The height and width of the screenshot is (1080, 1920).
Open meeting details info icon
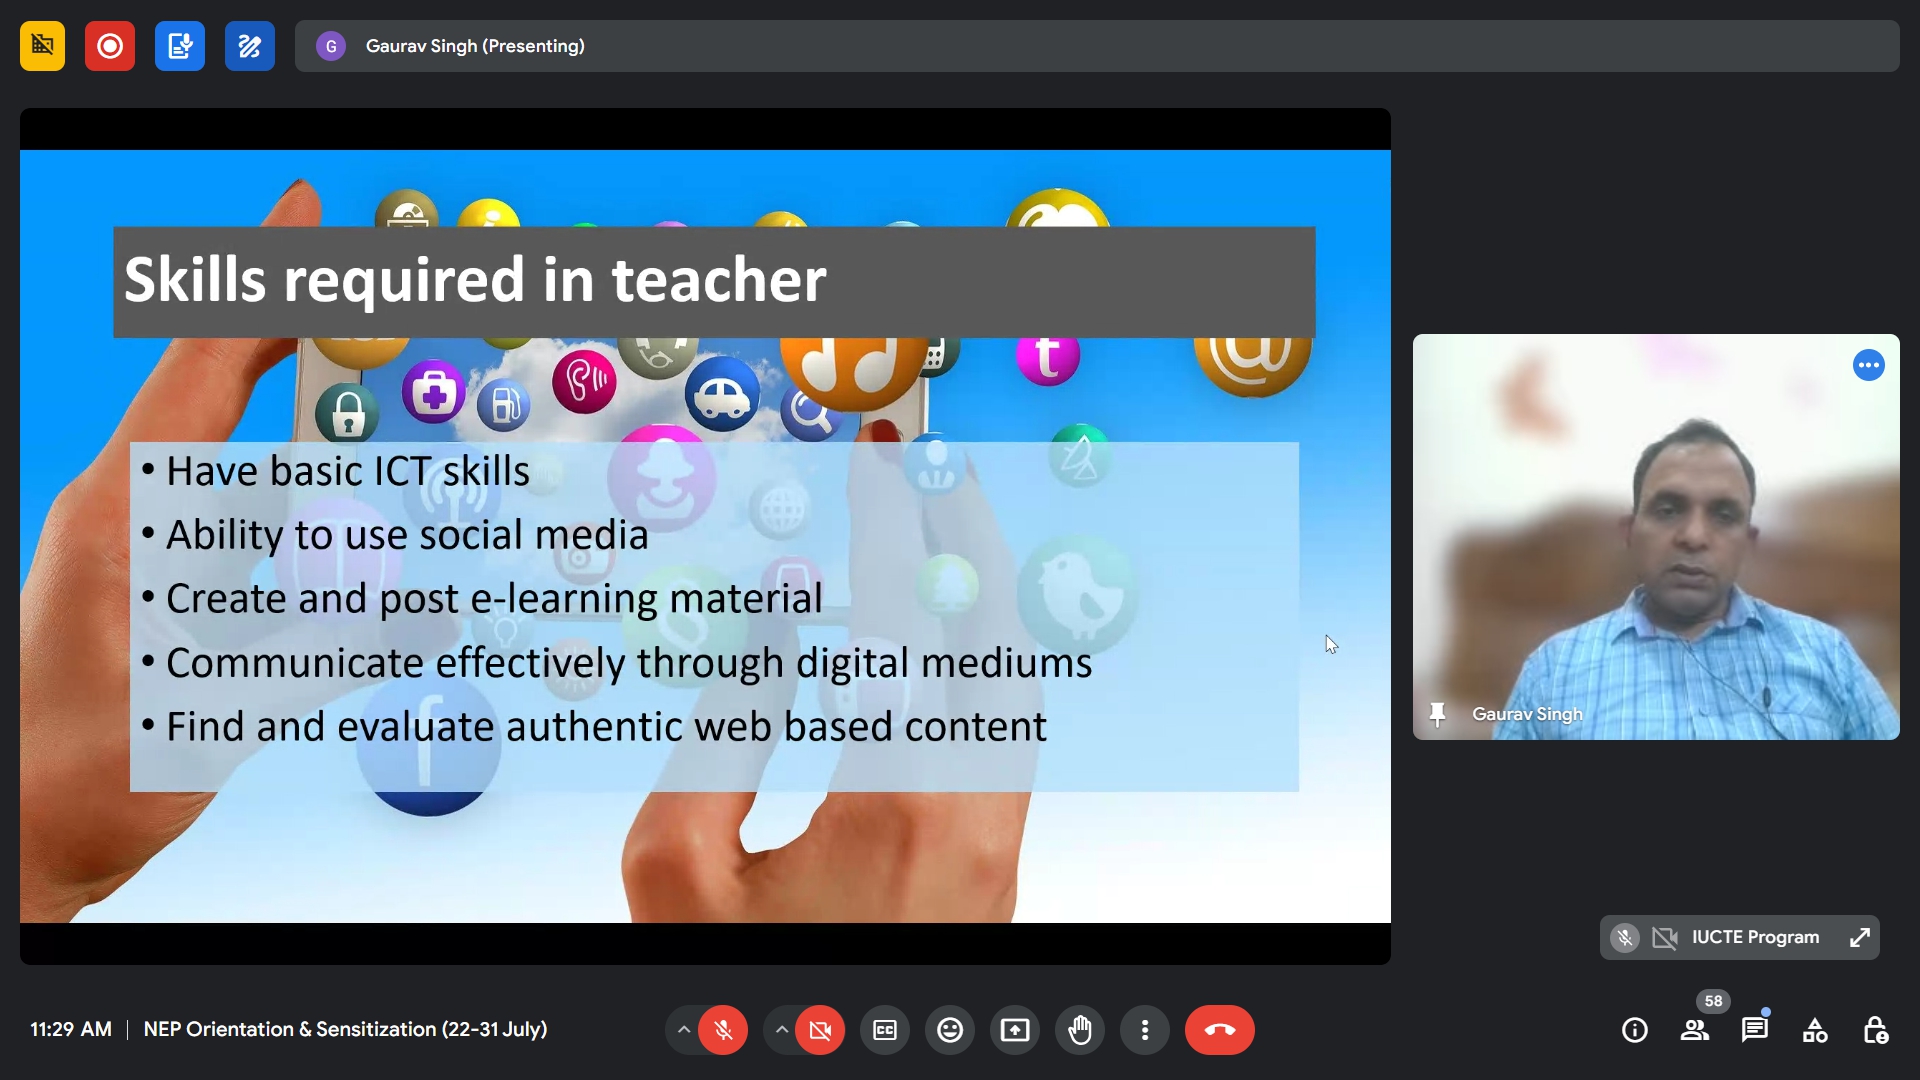coord(1635,1030)
